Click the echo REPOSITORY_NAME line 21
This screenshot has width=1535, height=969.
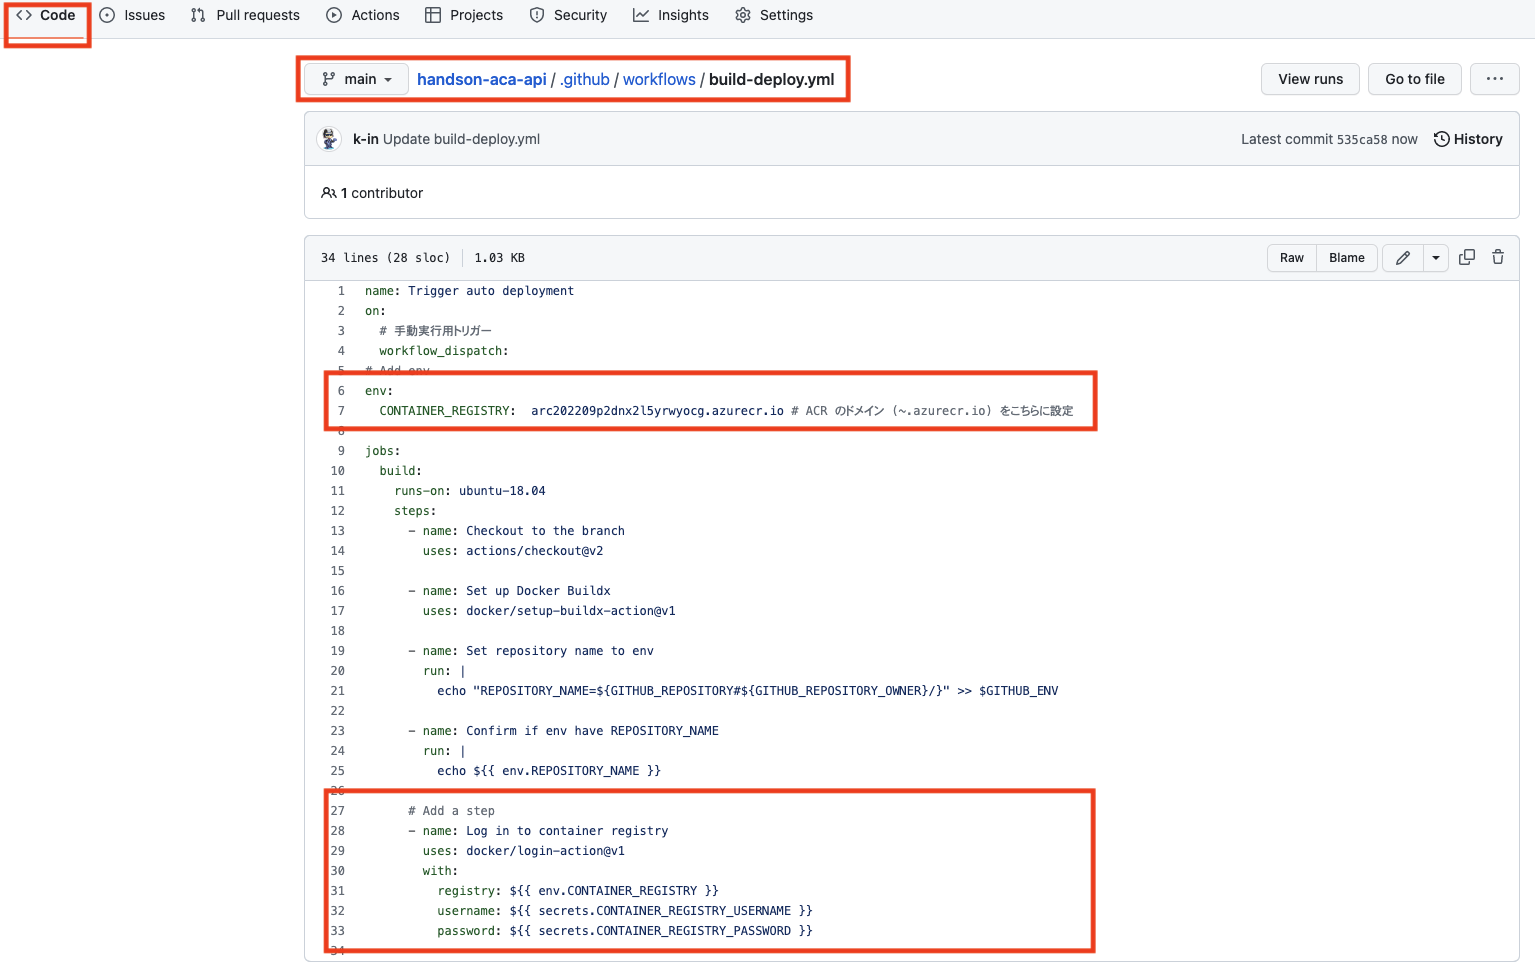747,691
